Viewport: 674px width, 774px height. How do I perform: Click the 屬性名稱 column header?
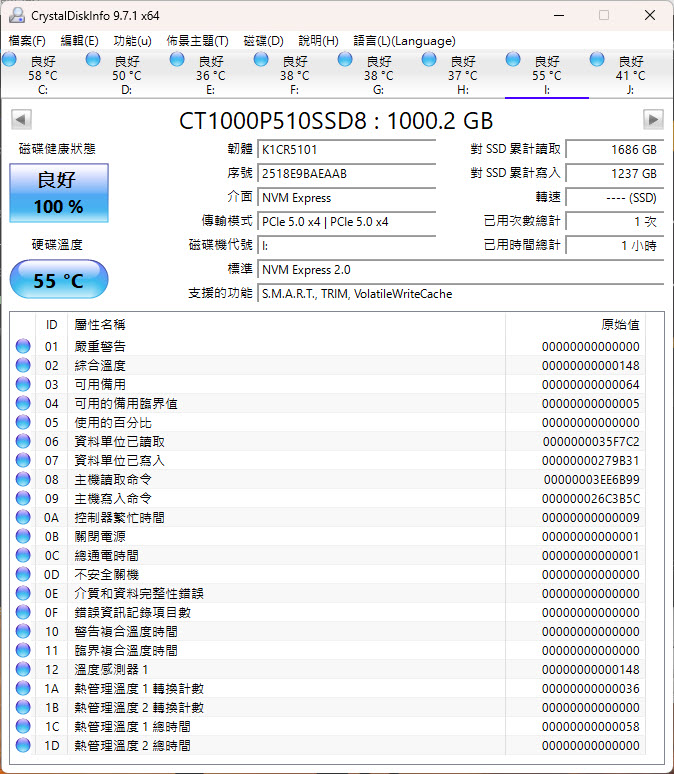(286, 324)
